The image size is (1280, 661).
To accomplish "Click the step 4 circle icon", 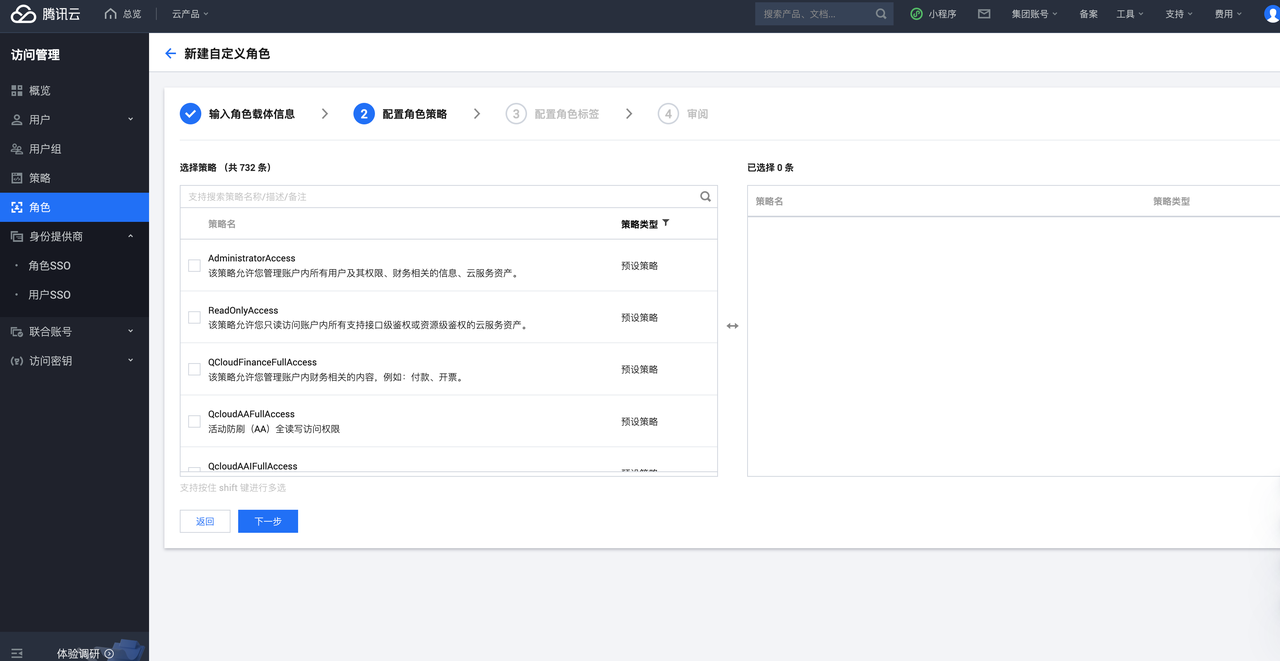I will coord(668,114).
